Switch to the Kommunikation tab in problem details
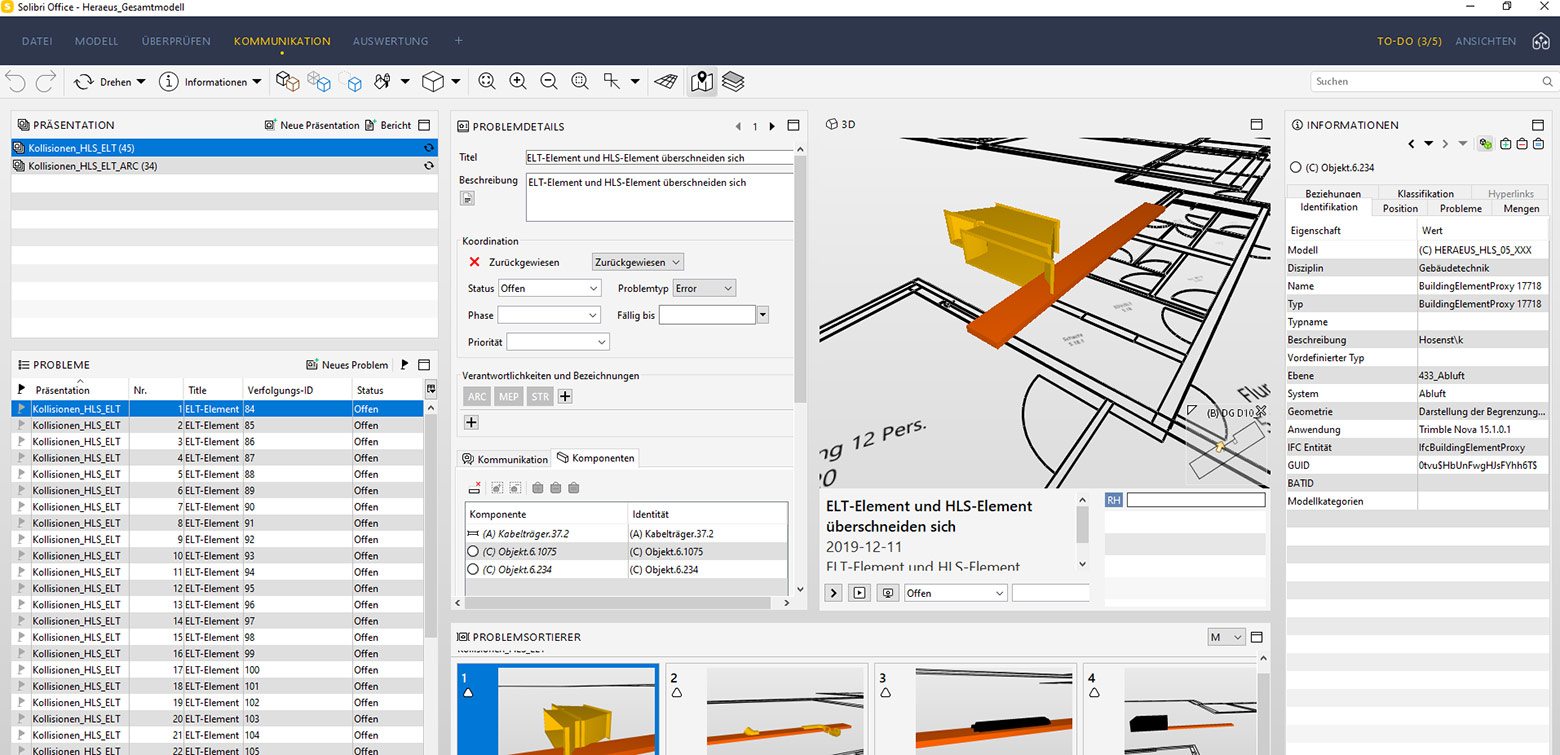The height and width of the screenshot is (755, 1560). click(x=505, y=459)
